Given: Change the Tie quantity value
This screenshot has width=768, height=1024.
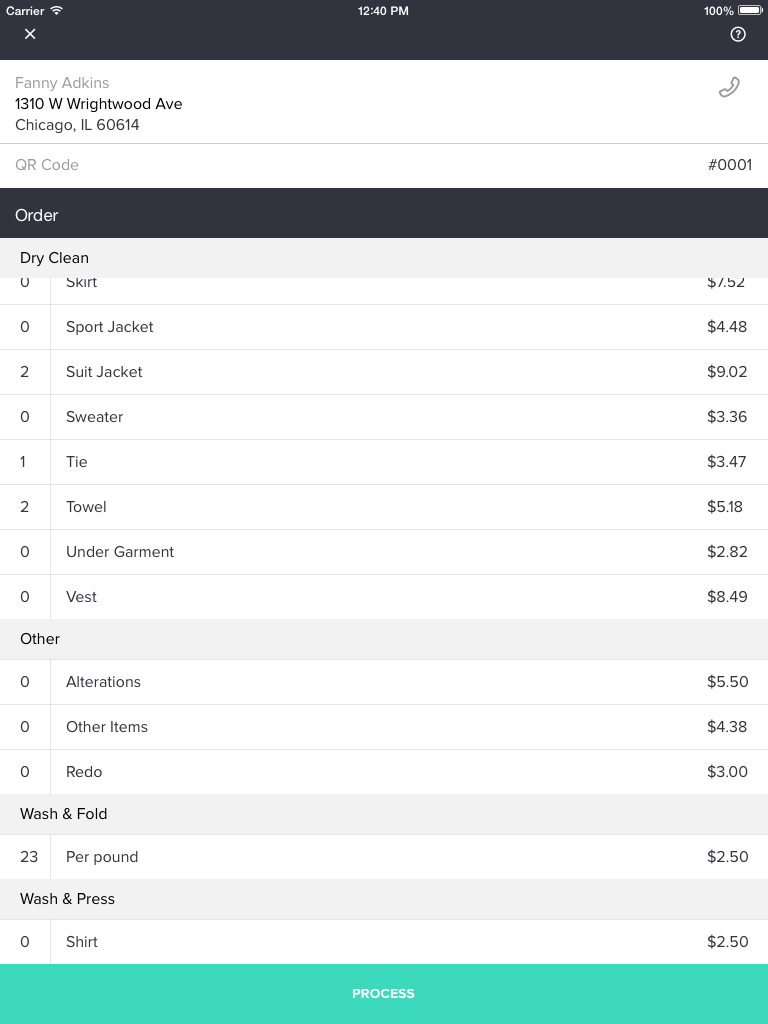Looking at the screenshot, I should pyautogui.click(x=24, y=462).
